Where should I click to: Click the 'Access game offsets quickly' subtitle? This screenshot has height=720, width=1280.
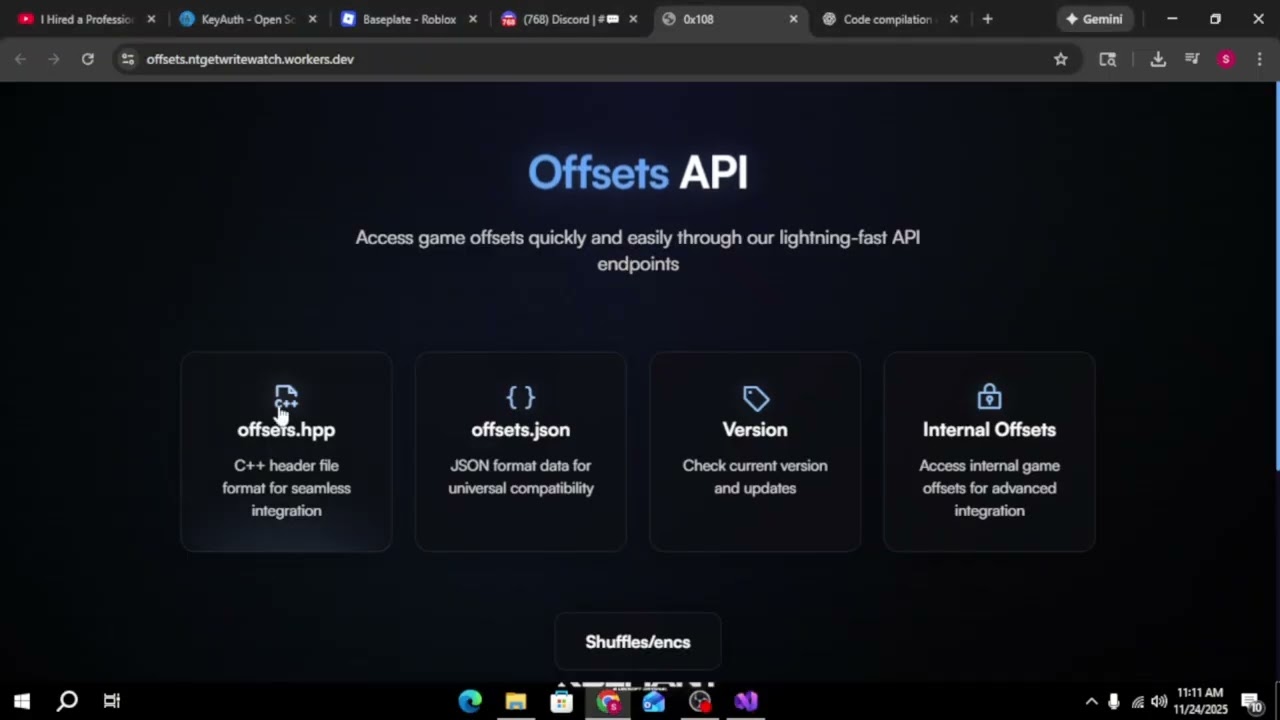638,250
